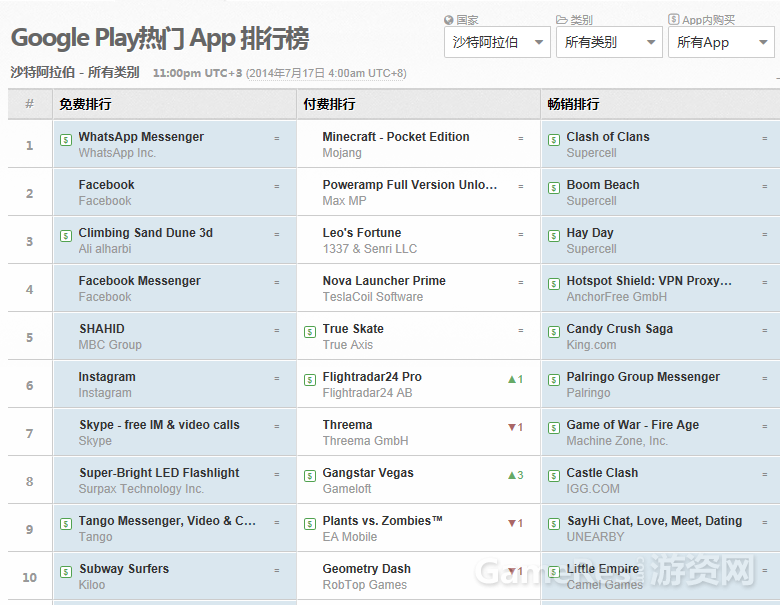Open Nova Launcher Prime link
The width and height of the screenshot is (780, 605).
click(x=384, y=281)
